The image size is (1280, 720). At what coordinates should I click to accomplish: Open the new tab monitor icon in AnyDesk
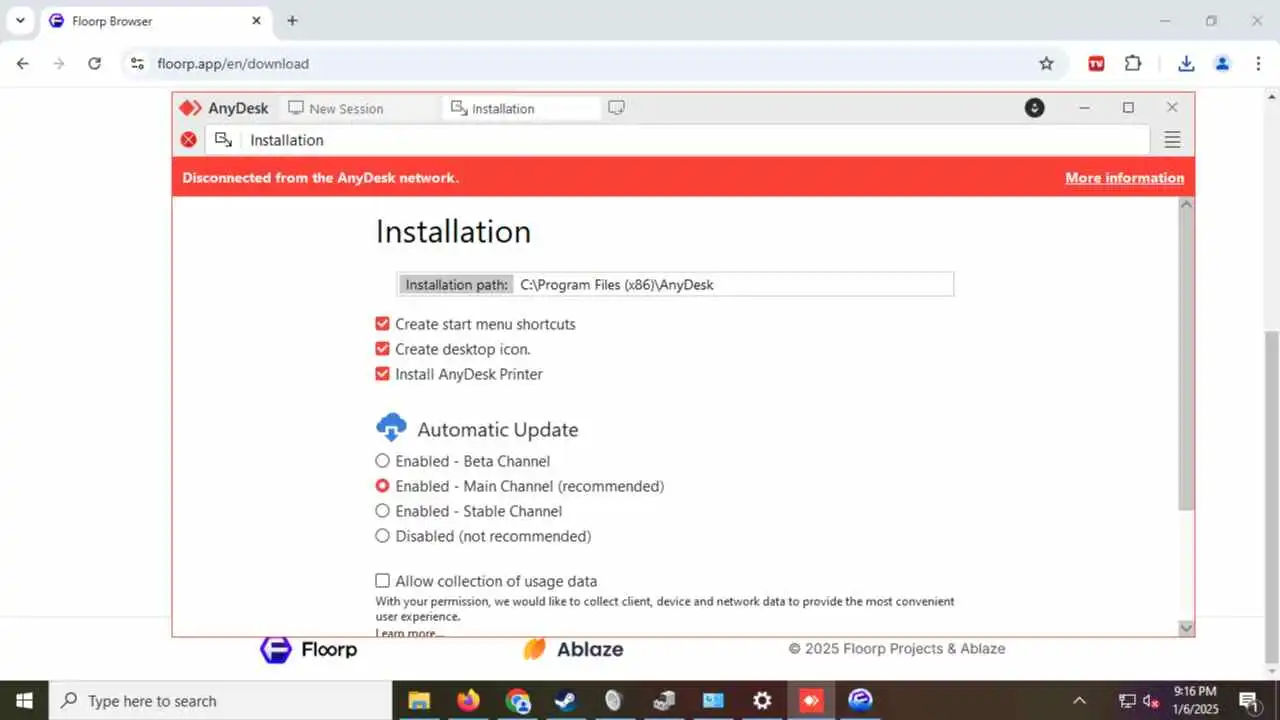tap(616, 107)
